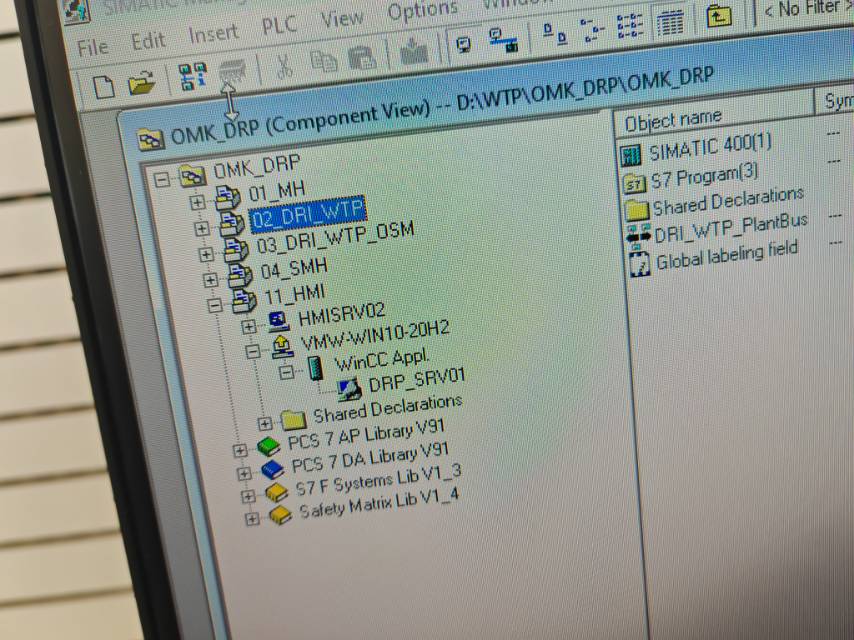Viewport: 854px width, 640px height.
Task: Expand S7 F Systems Lib V1_3
Action: (x=247, y=496)
